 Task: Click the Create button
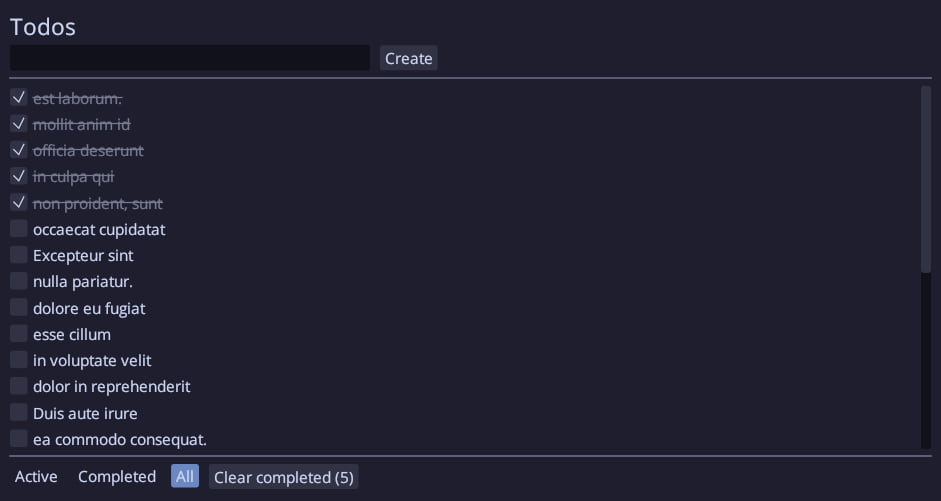(x=409, y=58)
